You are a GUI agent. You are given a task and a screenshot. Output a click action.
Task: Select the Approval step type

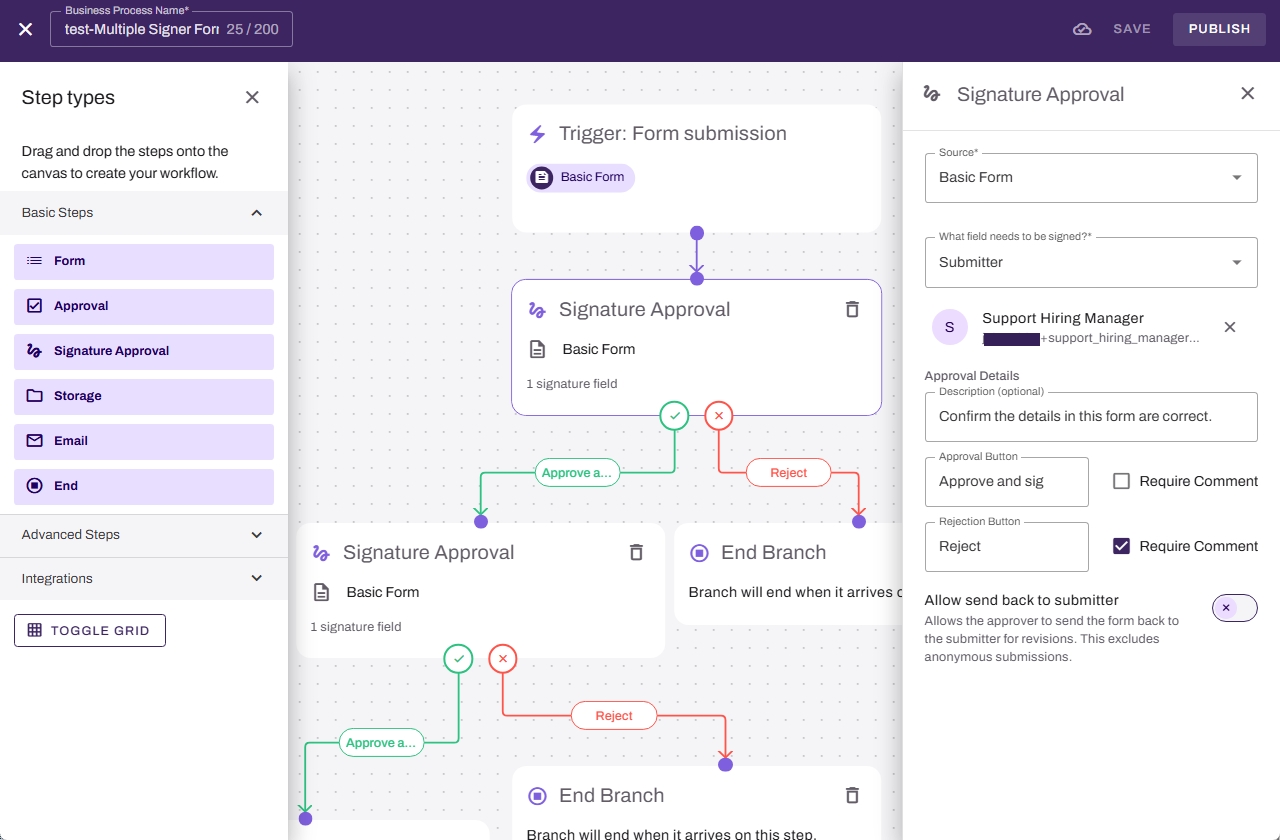[x=144, y=306]
